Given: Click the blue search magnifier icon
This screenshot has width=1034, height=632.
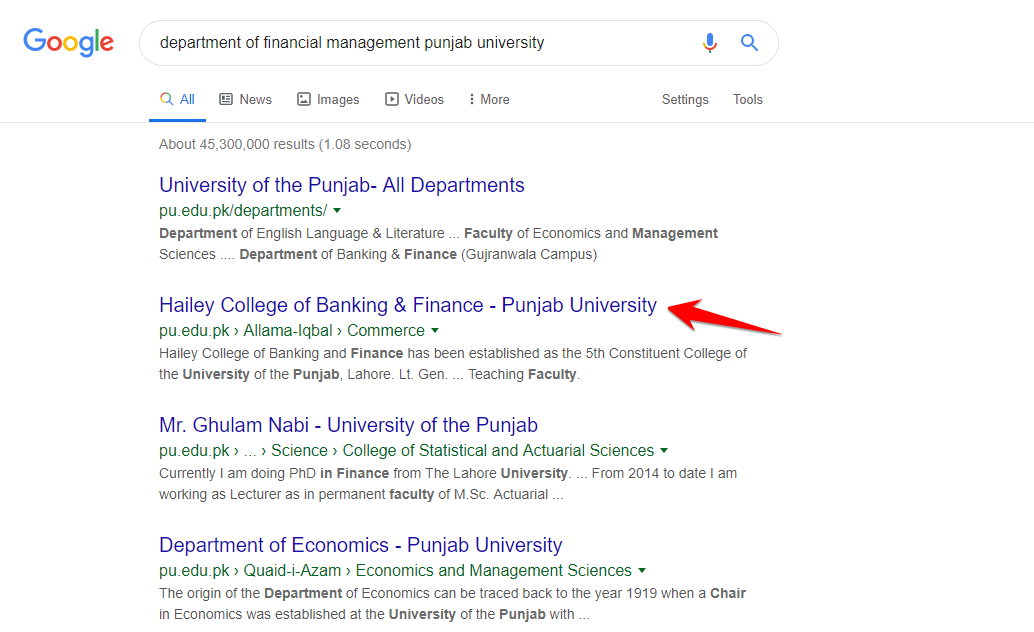Looking at the screenshot, I should click(x=749, y=43).
